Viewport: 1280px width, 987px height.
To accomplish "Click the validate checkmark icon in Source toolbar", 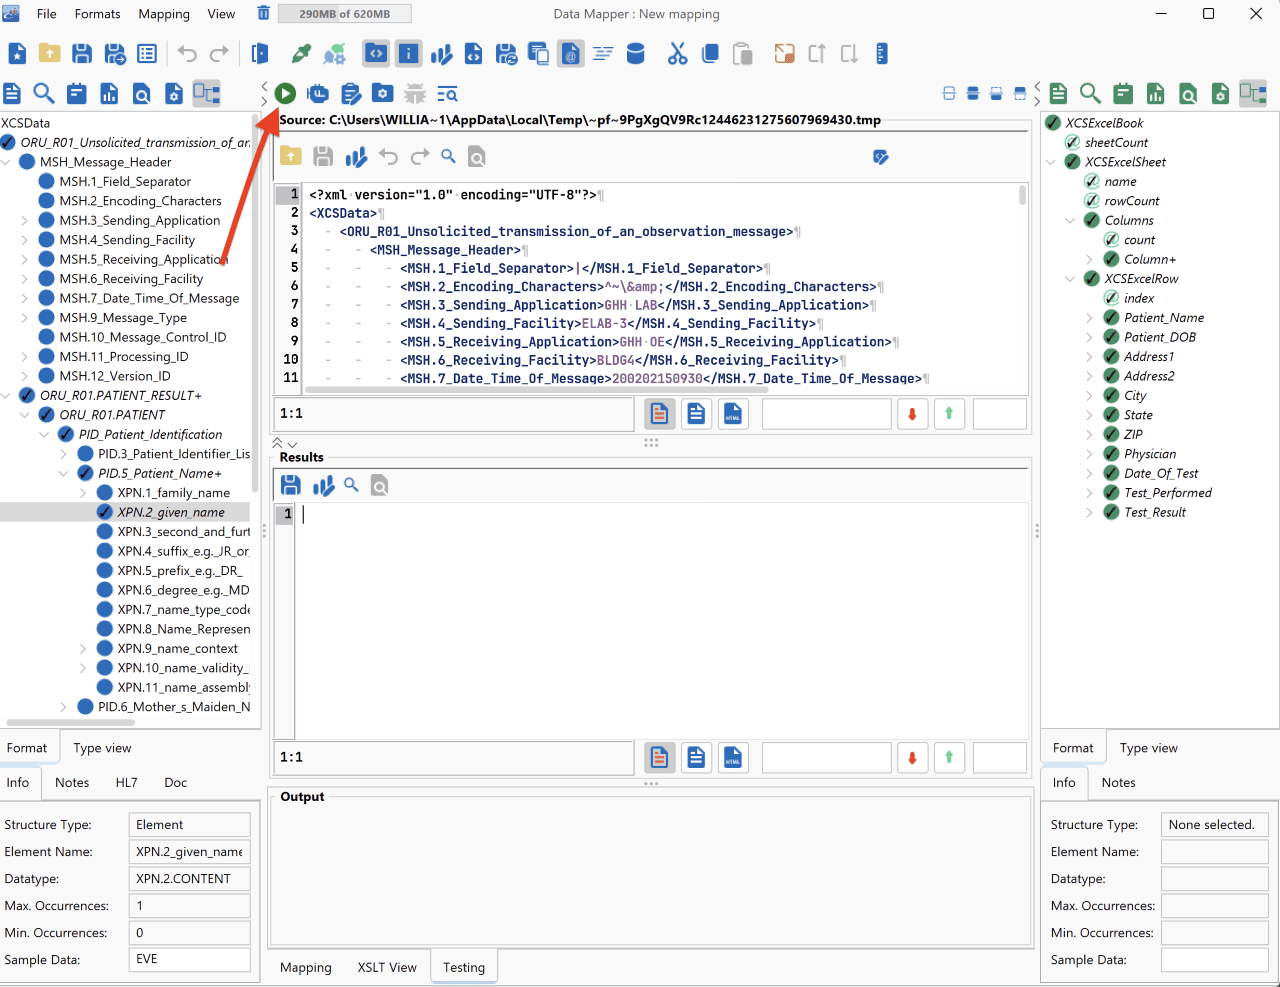I will click(881, 157).
